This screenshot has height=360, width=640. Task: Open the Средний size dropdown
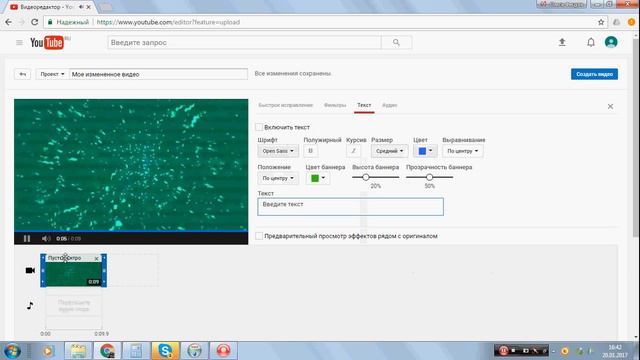[389, 151]
